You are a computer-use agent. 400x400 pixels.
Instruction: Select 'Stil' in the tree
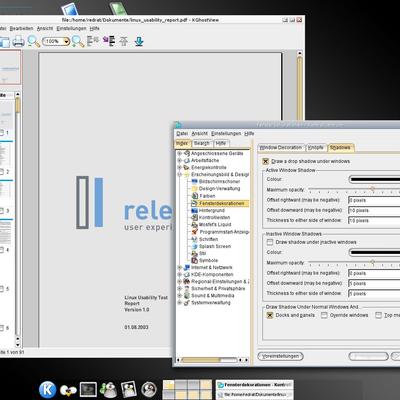point(203,253)
